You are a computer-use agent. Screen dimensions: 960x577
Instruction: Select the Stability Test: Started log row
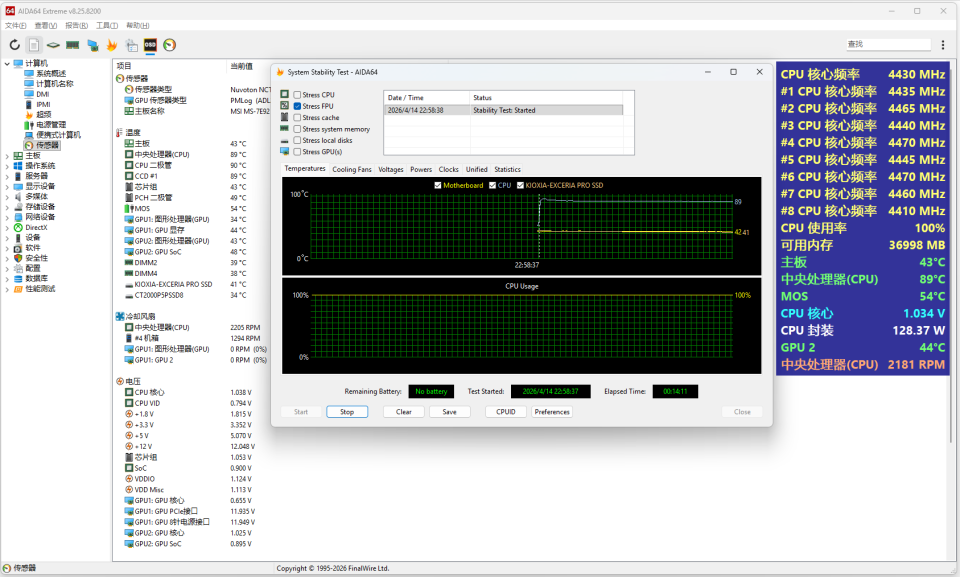[x=503, y=110]
